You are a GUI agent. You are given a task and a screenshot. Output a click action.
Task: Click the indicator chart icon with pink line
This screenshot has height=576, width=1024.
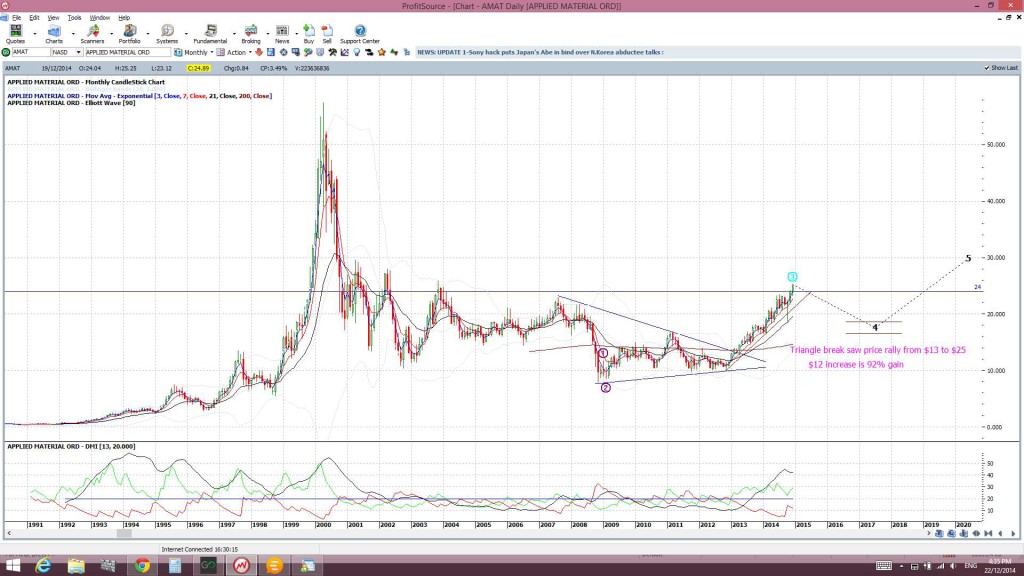(x=345, y=52)
